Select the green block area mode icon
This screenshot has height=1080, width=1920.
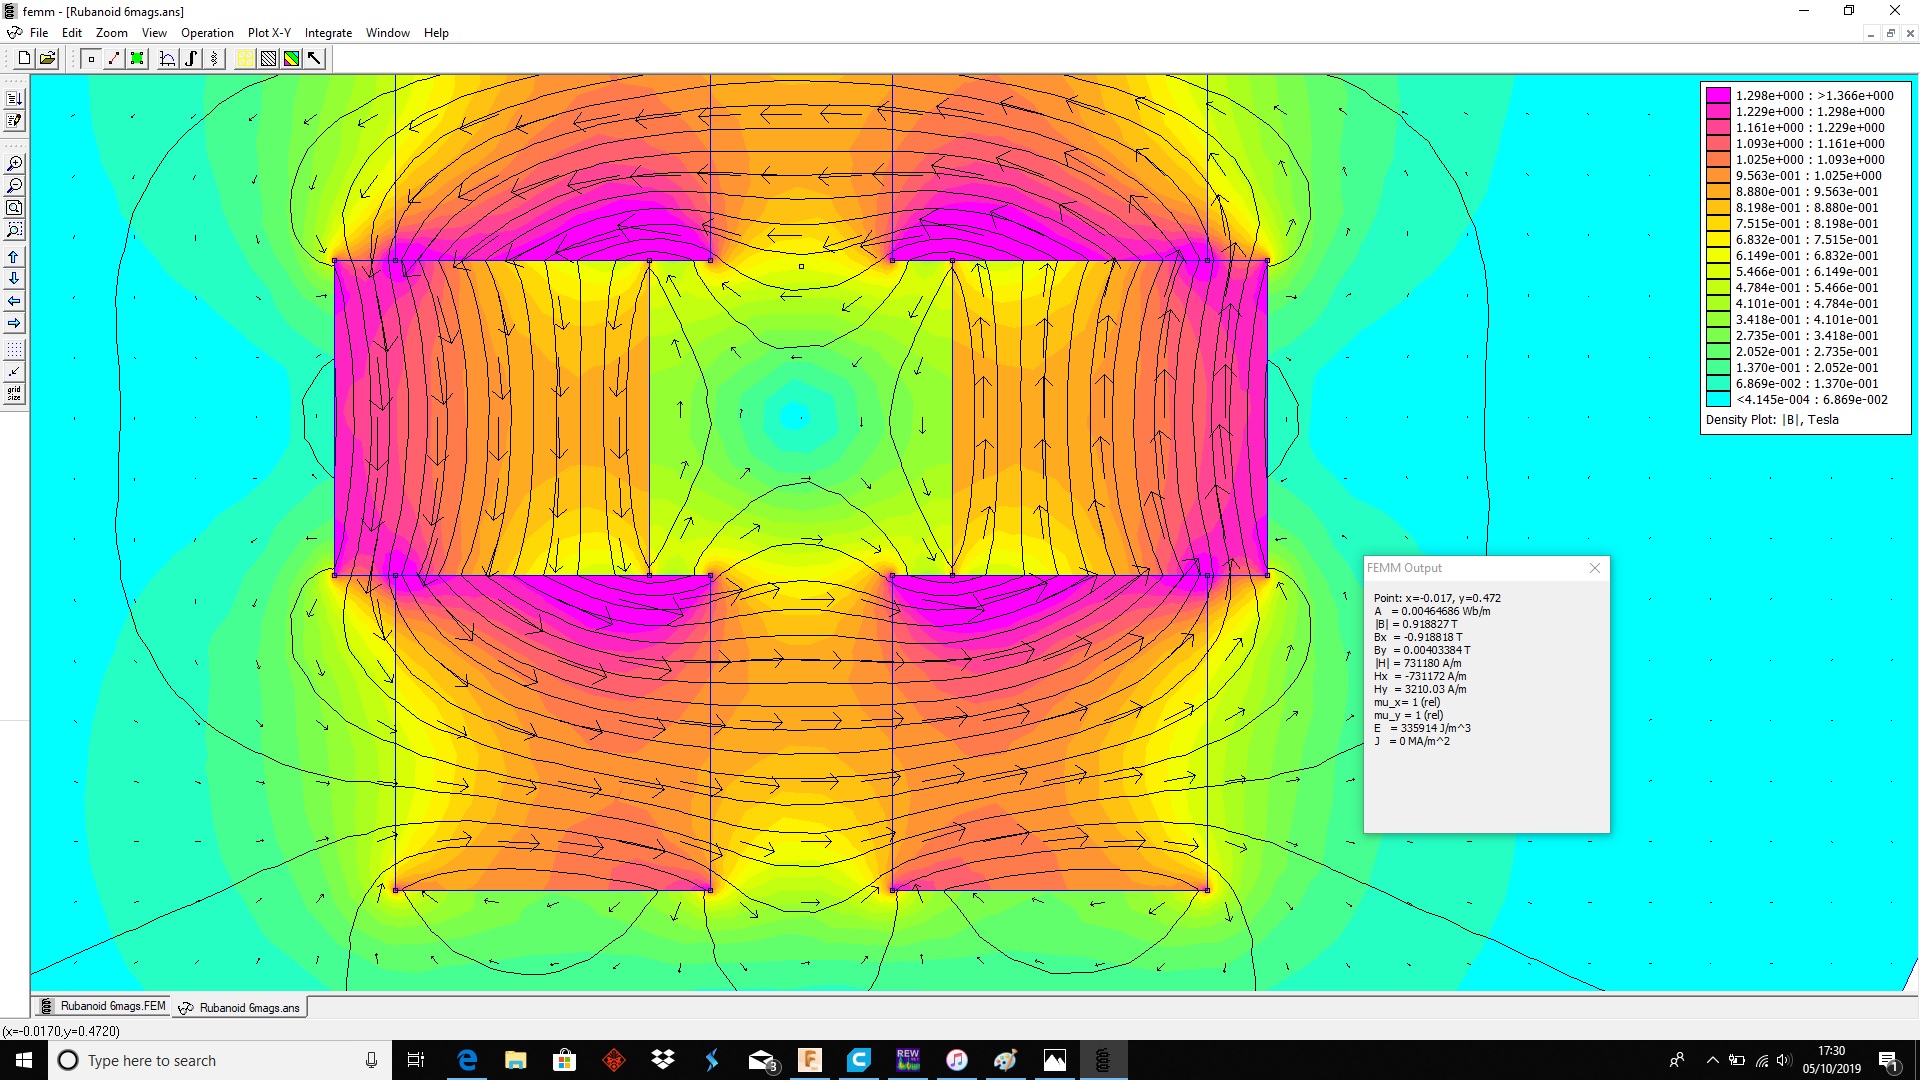tap(137, 59)
